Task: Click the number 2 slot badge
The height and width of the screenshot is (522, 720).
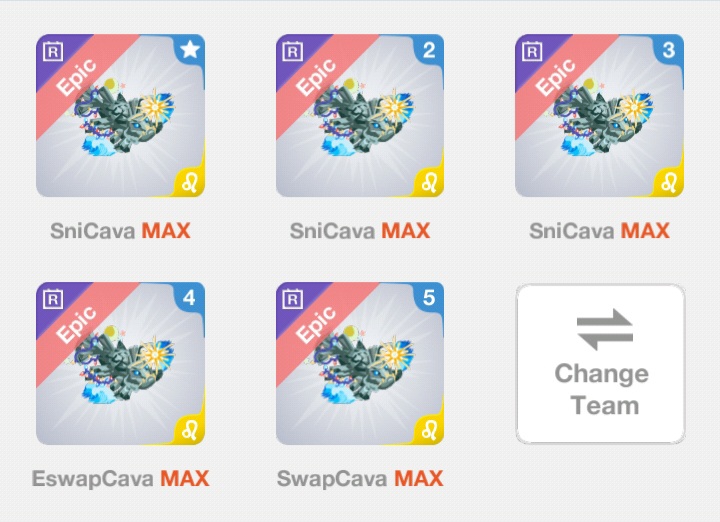Action: (429, 50)
